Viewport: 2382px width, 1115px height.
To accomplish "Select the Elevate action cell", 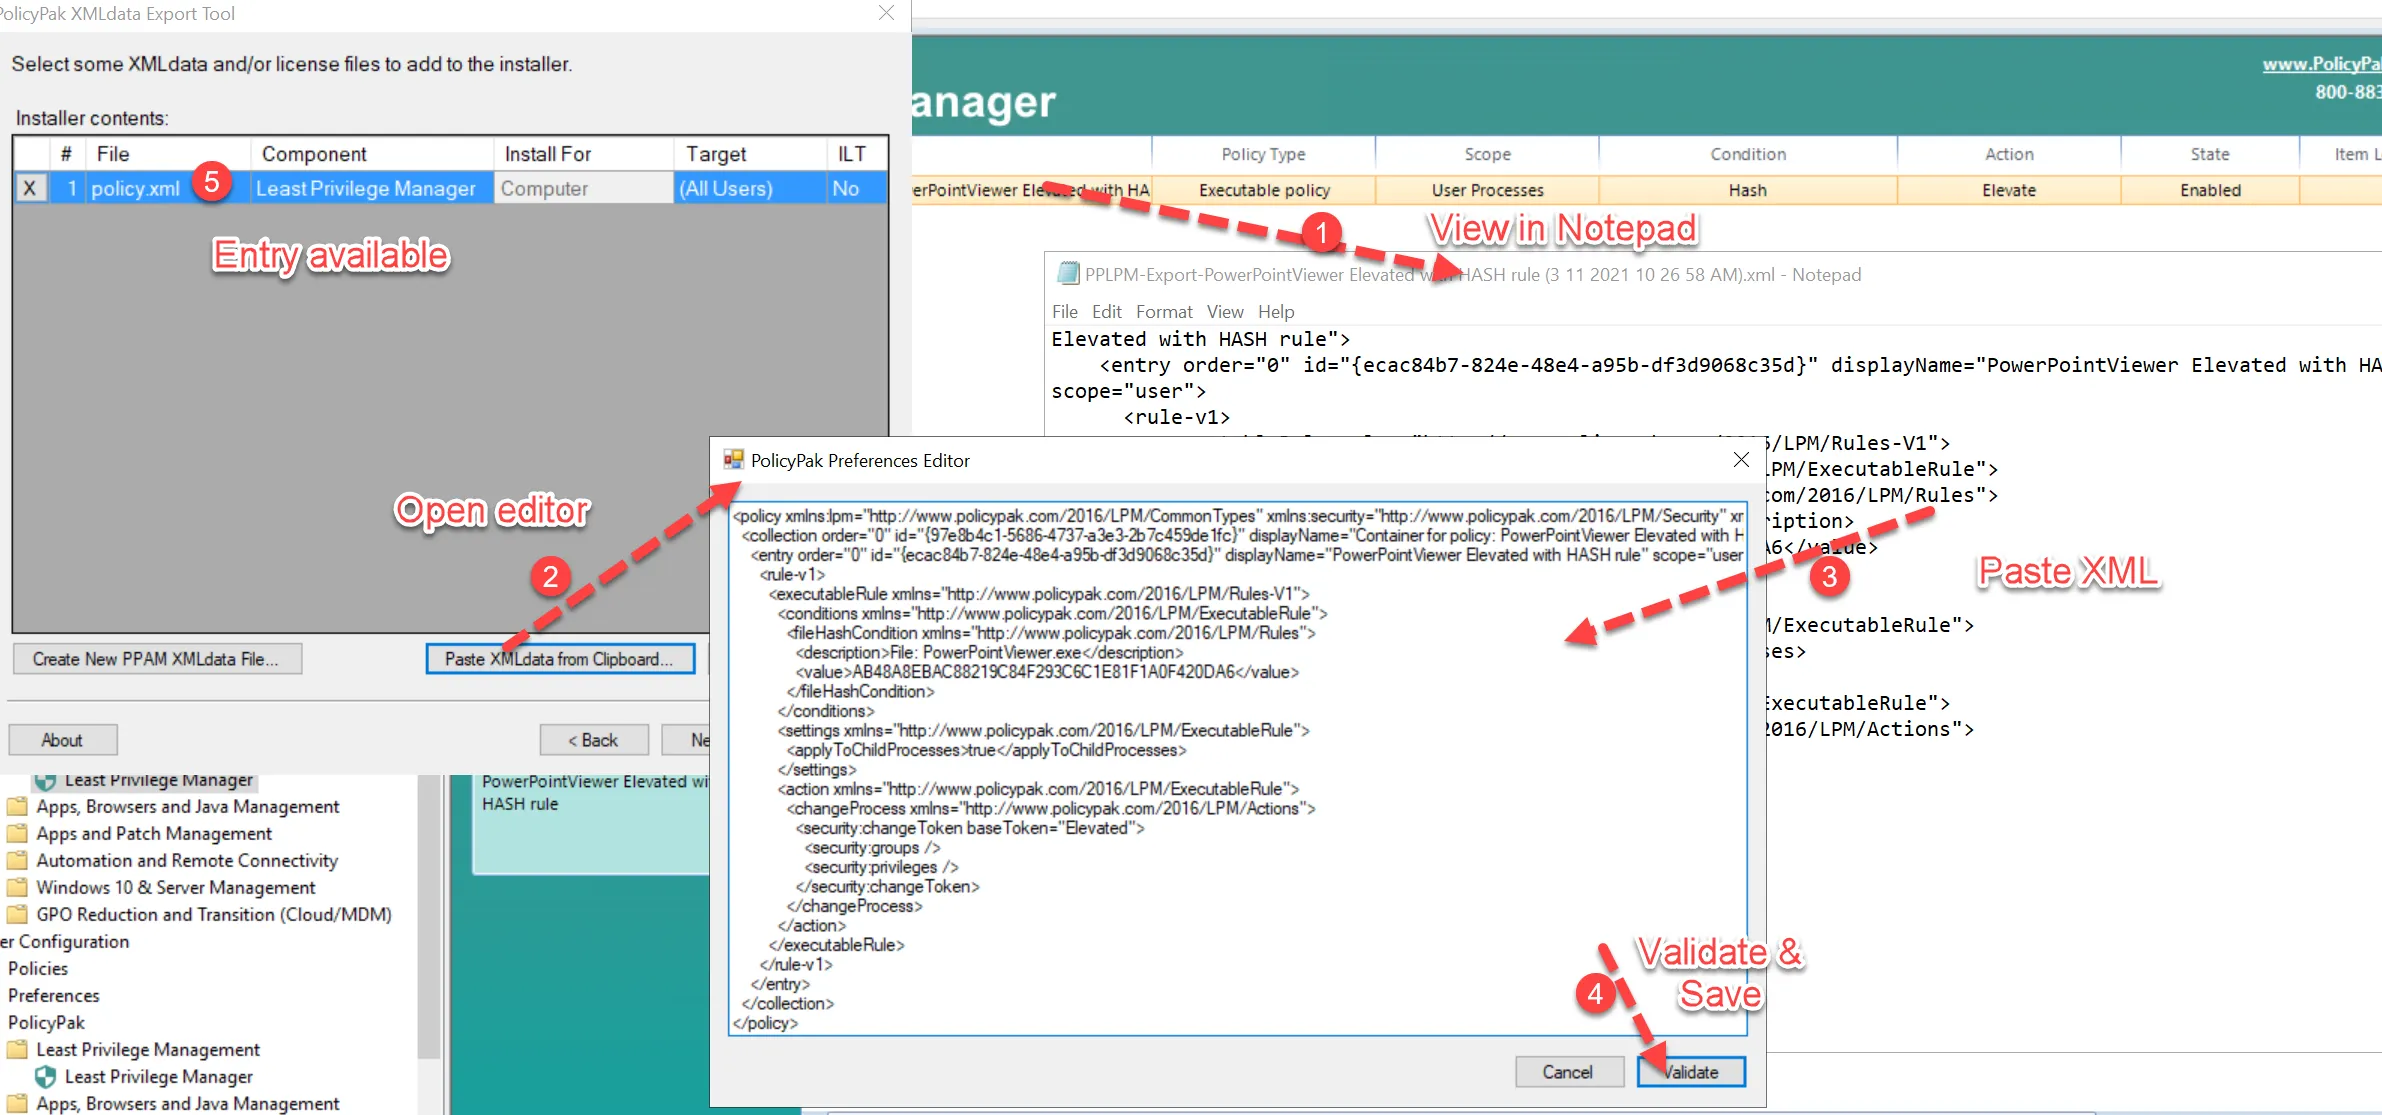I will (x=2009, y=190).
